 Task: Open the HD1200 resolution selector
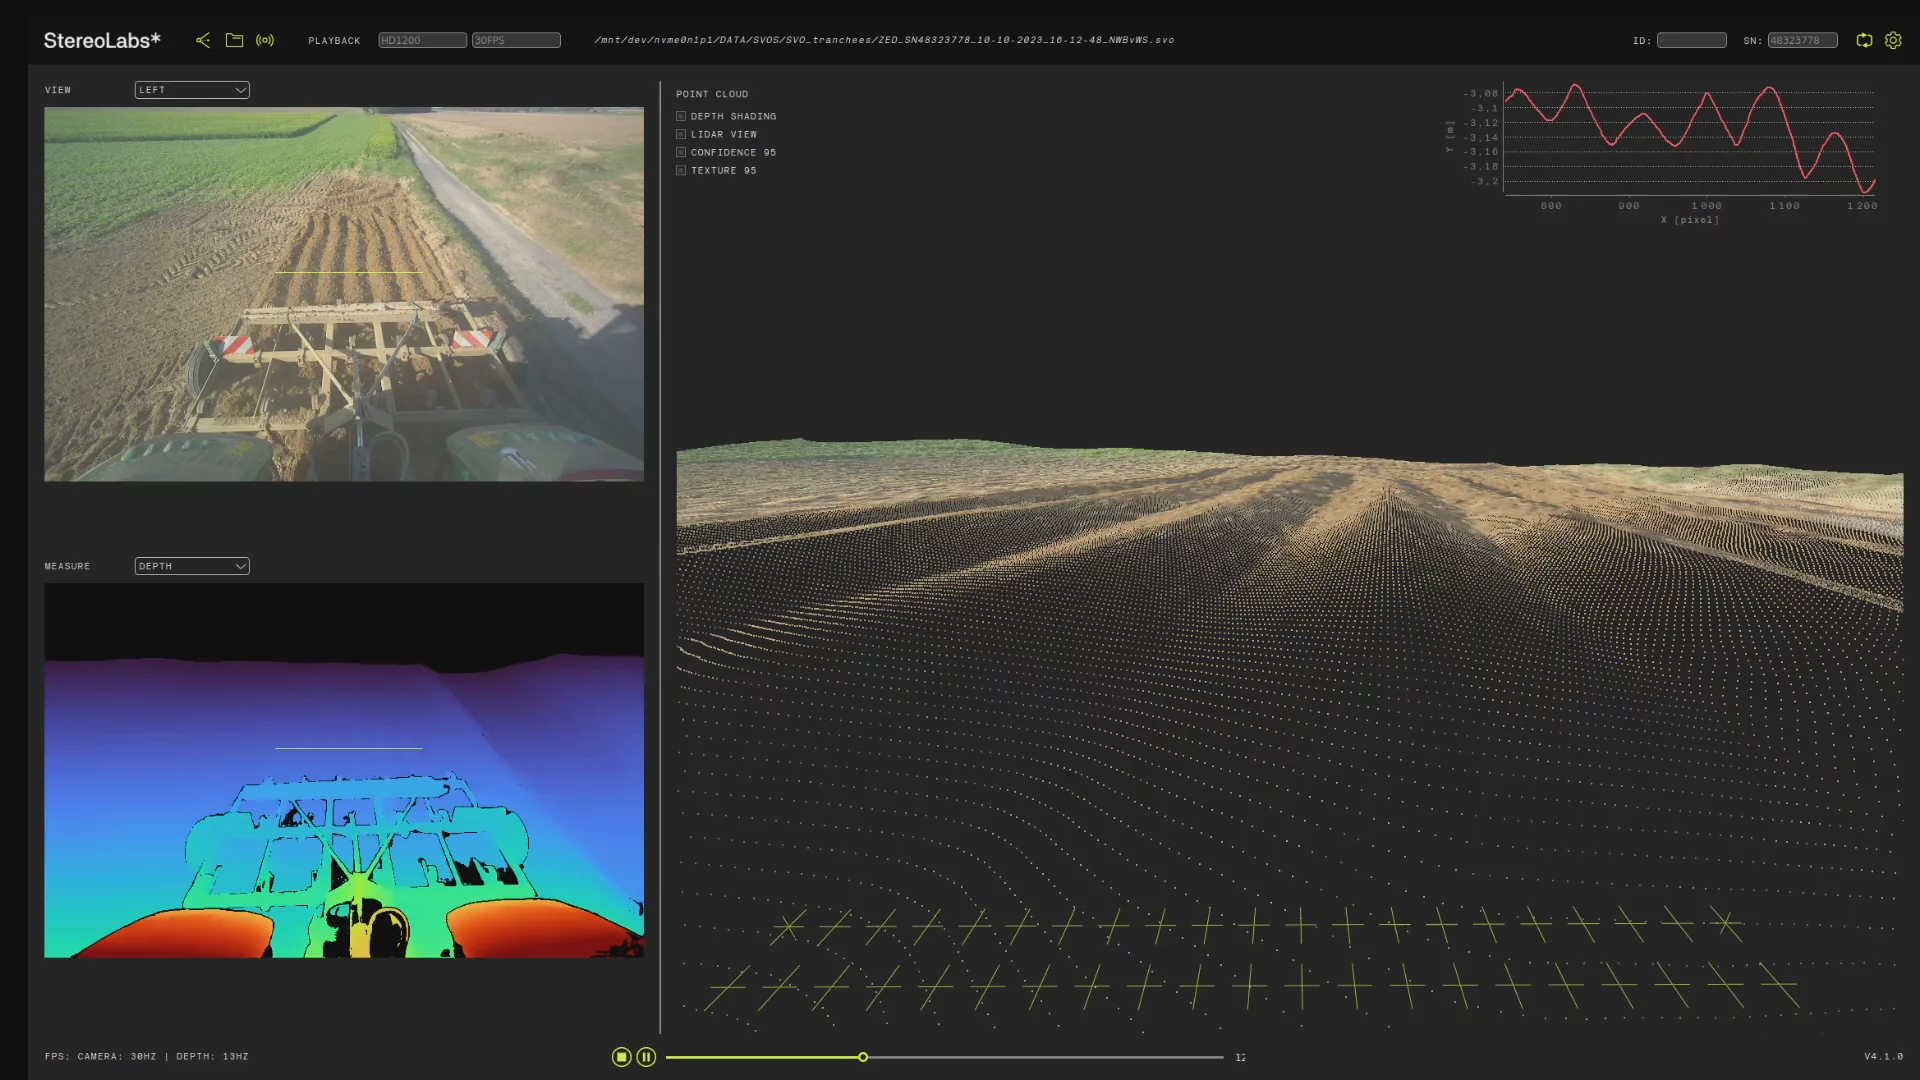click(422, 40)
